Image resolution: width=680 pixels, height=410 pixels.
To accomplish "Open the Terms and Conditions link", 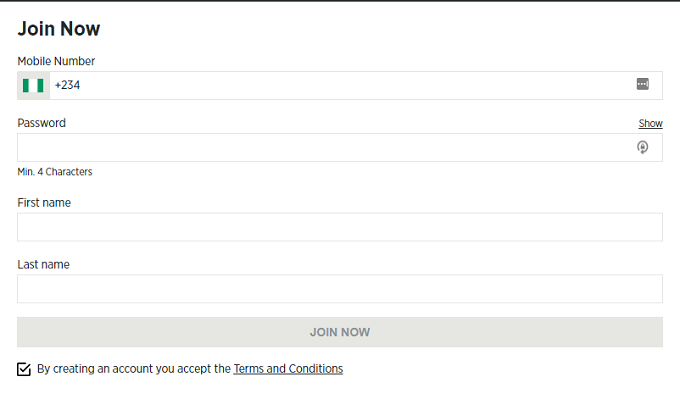I will pyautogui.click(x=288, y=369).
